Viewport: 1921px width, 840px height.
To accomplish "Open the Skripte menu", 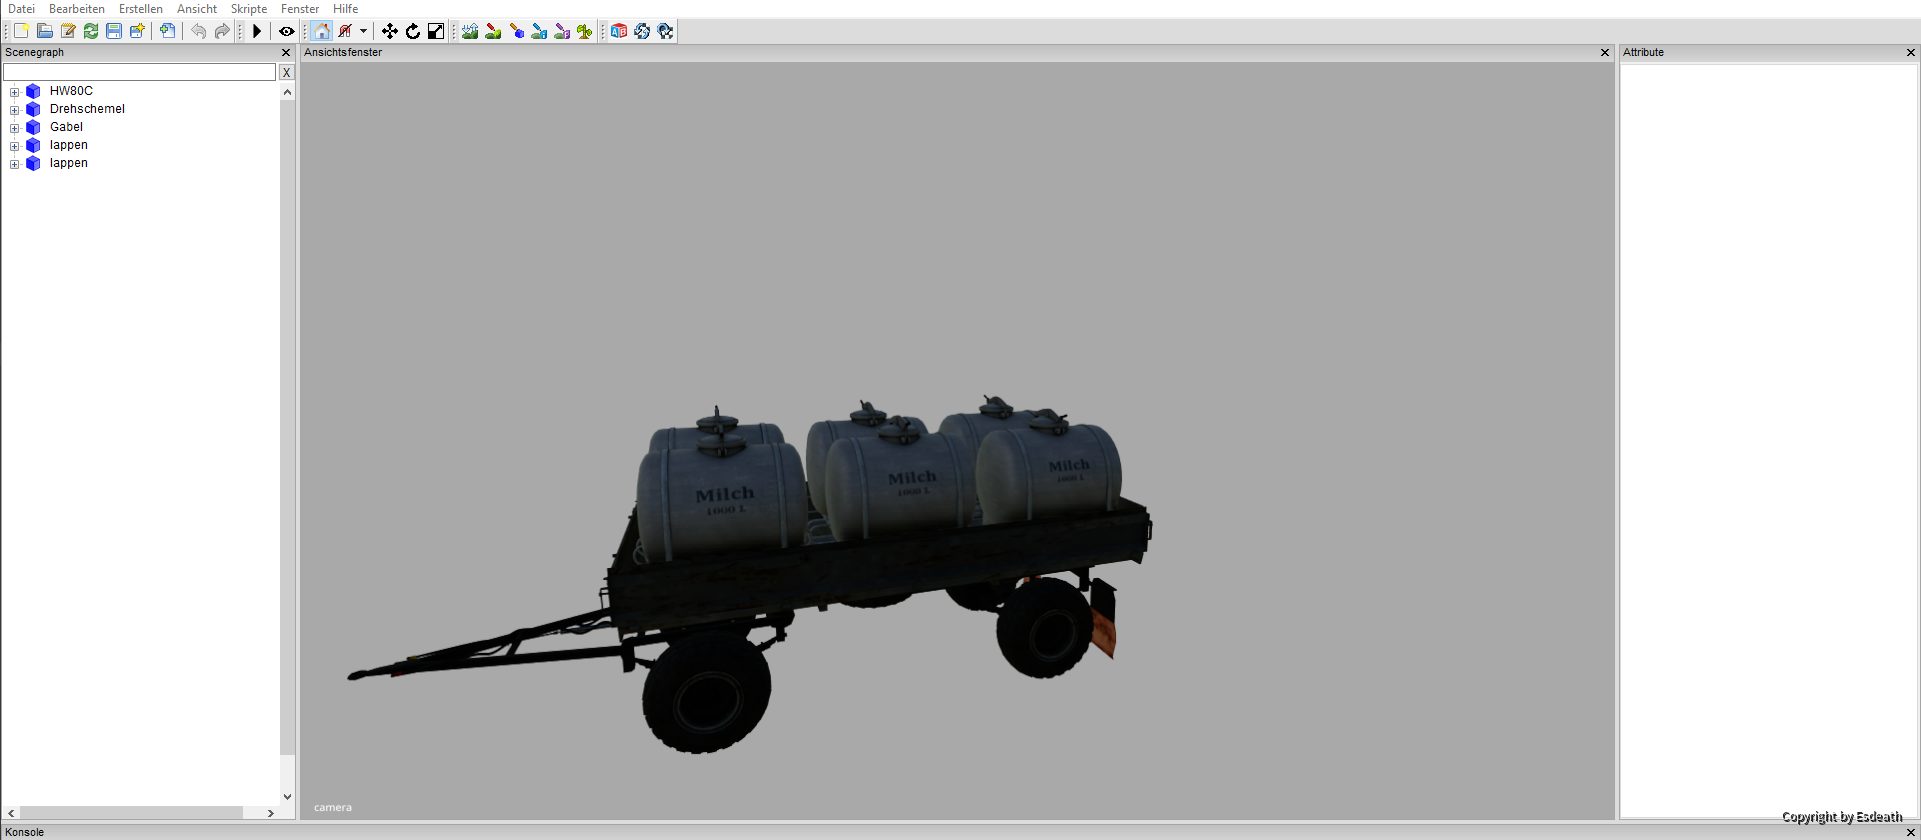I will point(249,9).
